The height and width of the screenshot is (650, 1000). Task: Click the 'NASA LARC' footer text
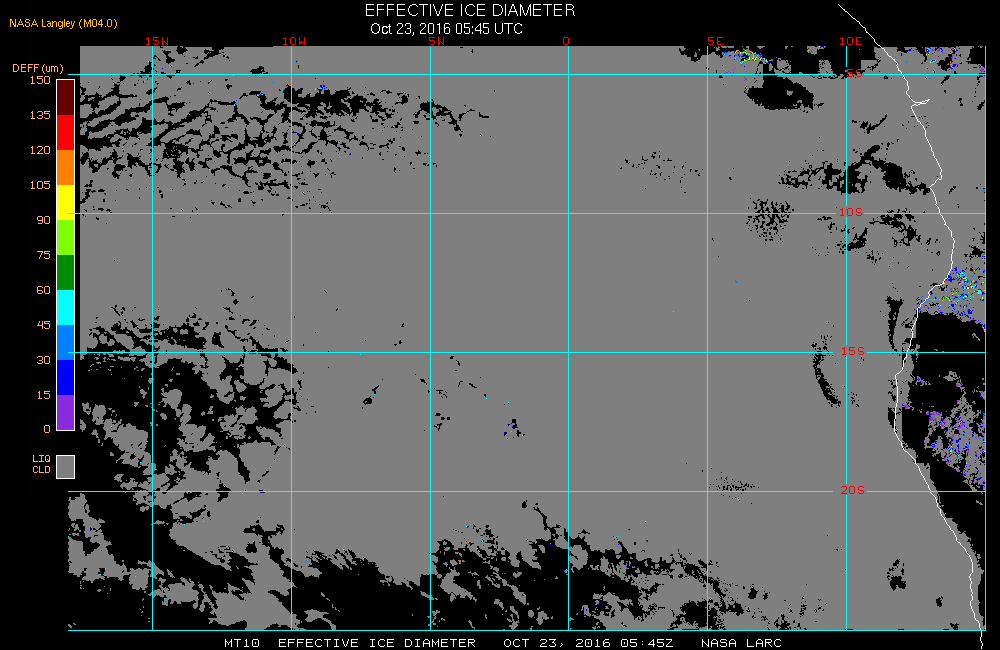pyautogui.click(x=741, y=642)
